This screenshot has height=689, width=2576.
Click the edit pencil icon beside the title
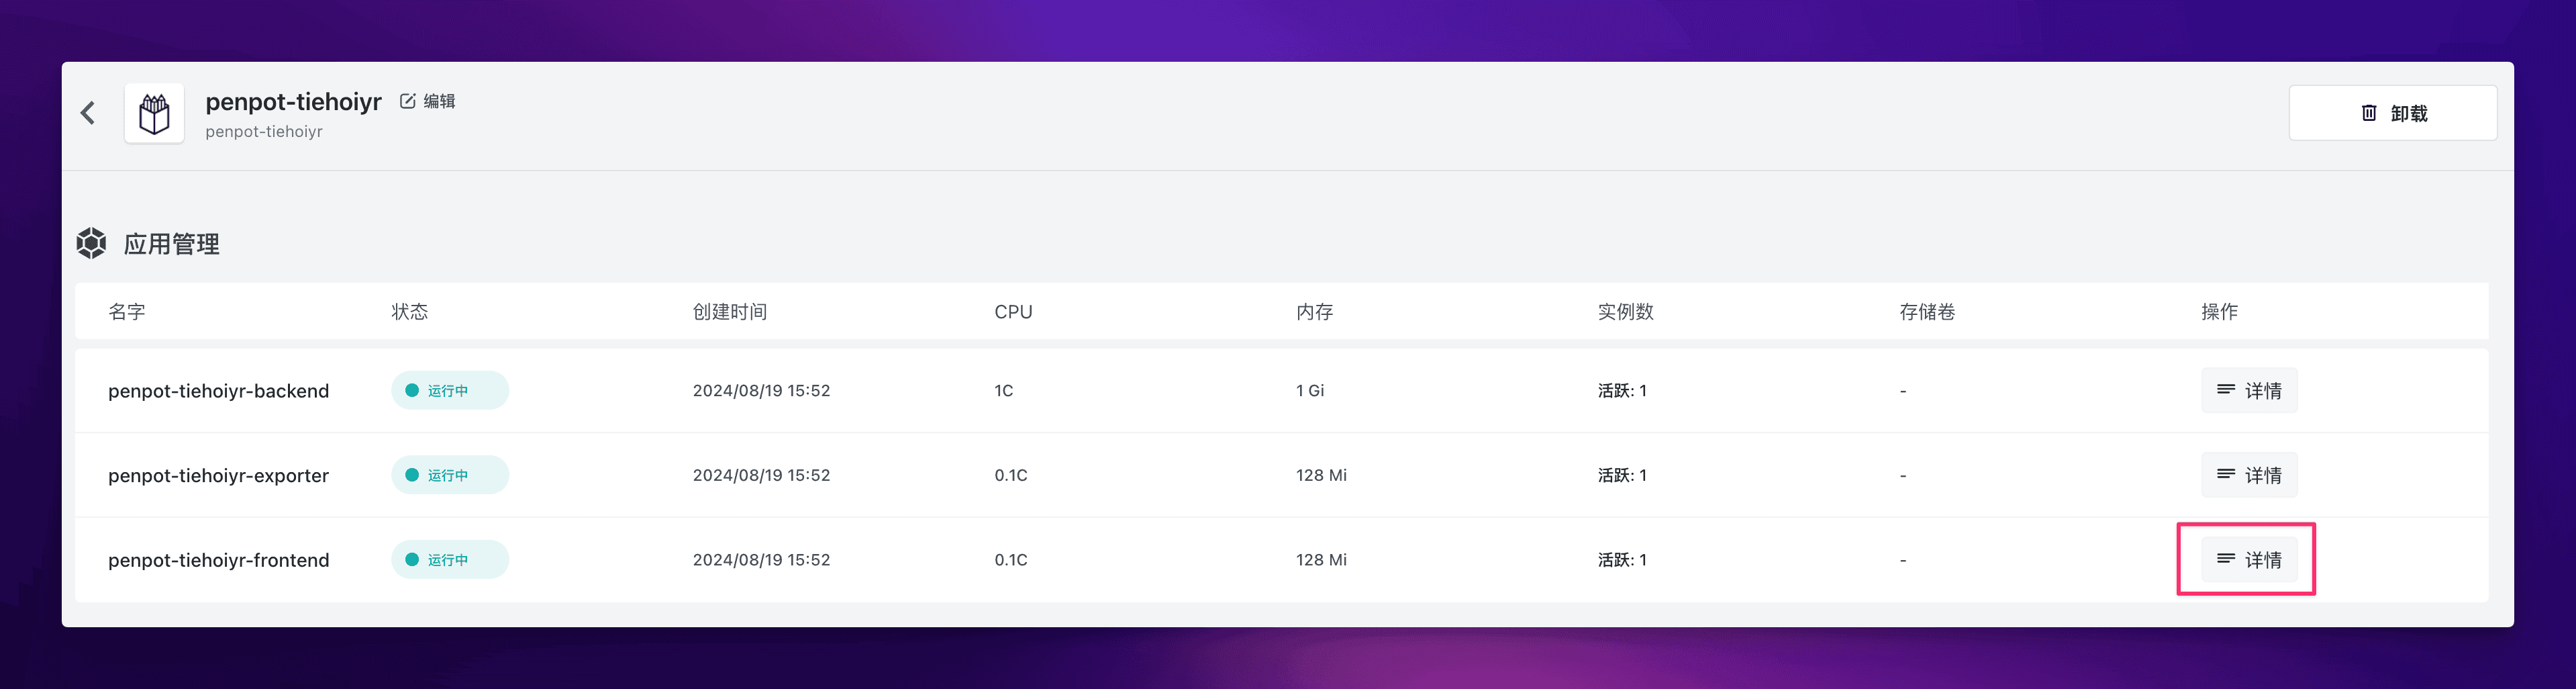pos(408,101)
